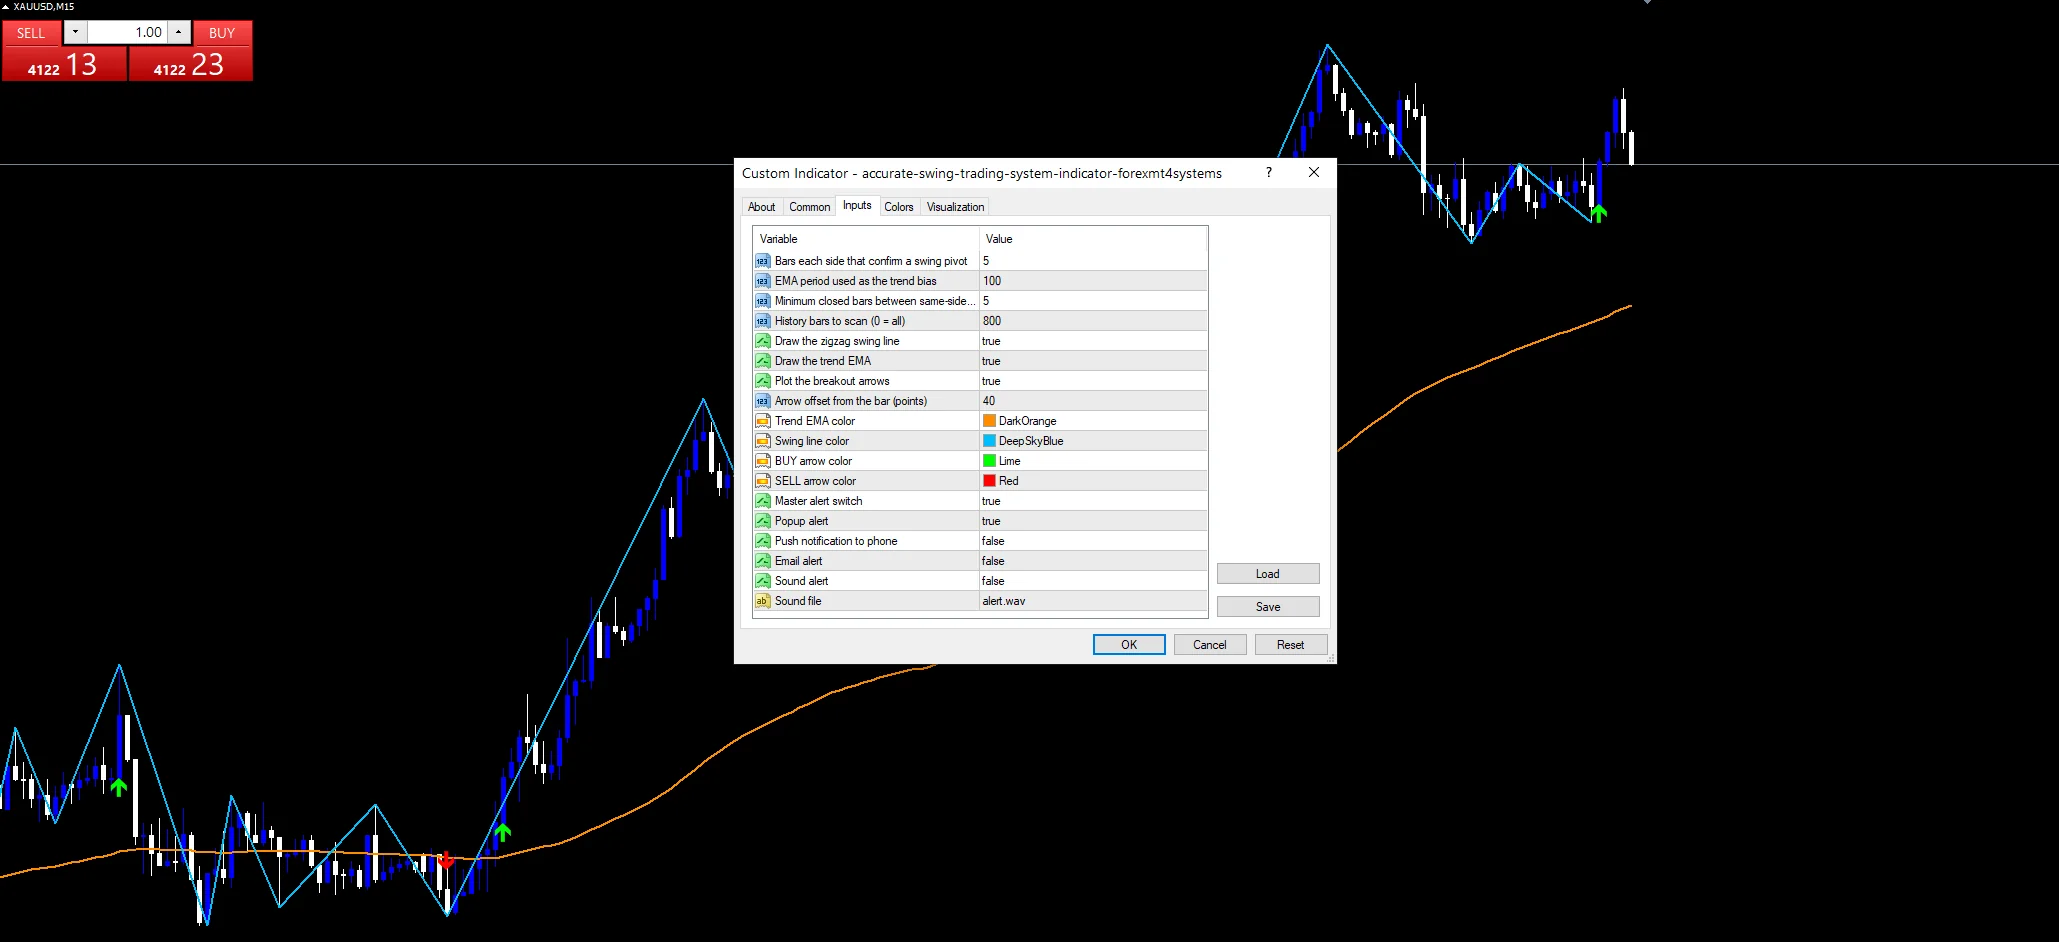Click the color icon beside BUY arrow color

[x=763, y=461]
